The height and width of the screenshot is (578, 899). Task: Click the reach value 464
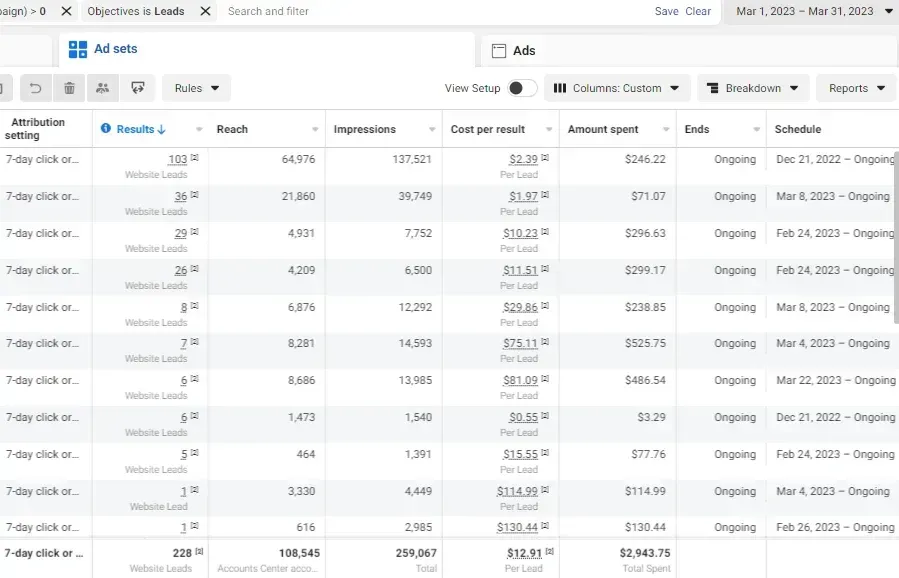306,454
